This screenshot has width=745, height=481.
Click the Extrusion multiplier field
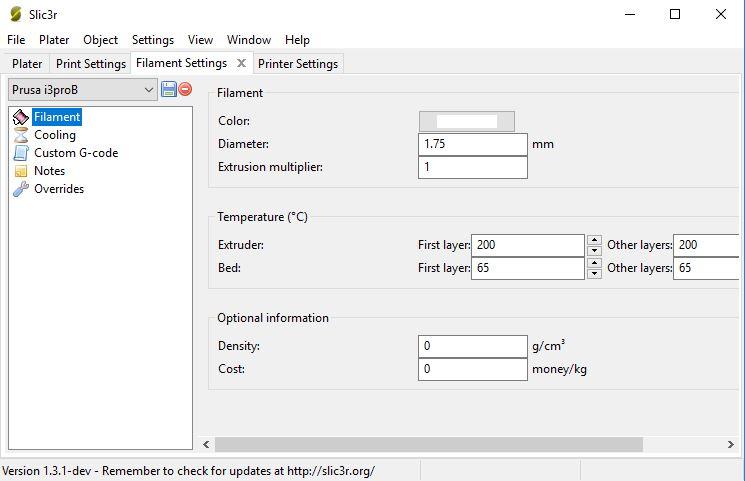point(472,167)
